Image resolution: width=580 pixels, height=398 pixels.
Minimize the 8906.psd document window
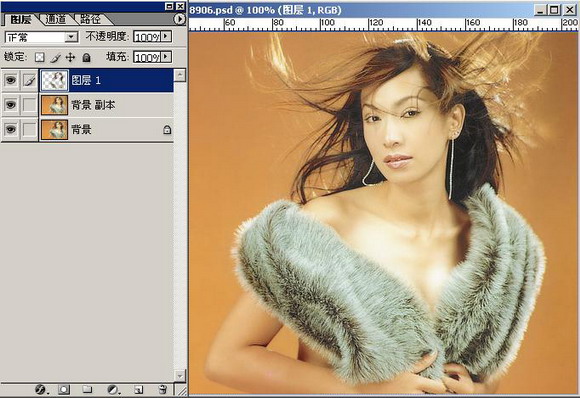coord(540,10)
